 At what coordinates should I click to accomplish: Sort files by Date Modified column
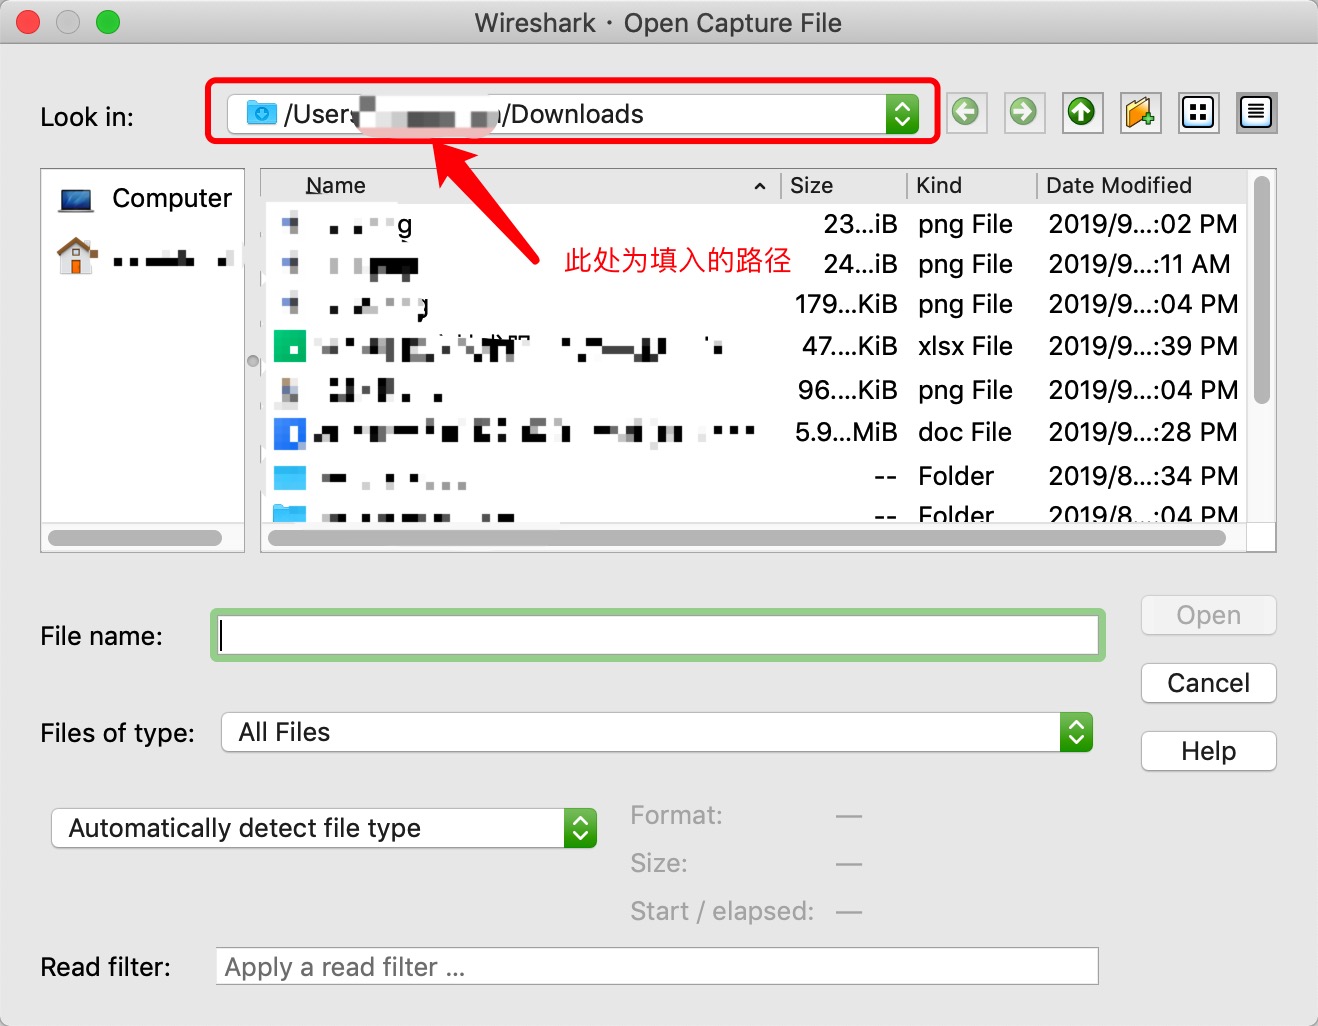click(1119, 185)
